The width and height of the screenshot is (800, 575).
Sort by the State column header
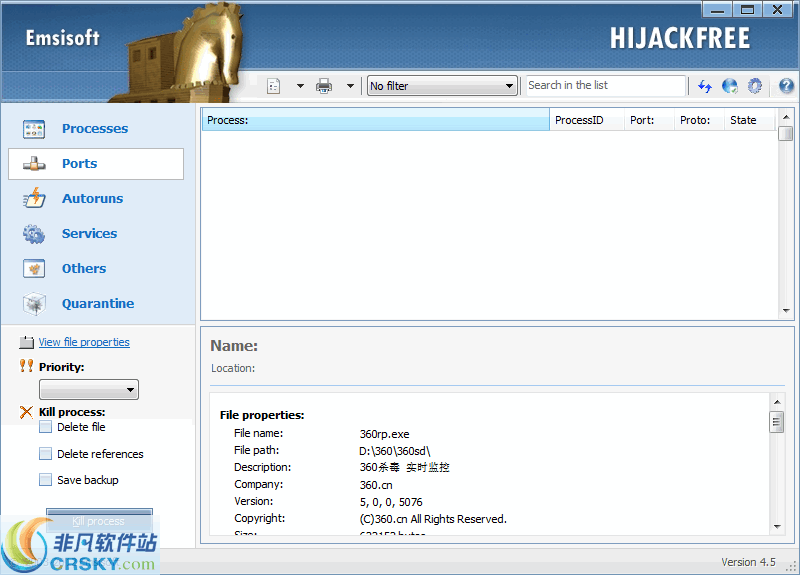(751, 120)
